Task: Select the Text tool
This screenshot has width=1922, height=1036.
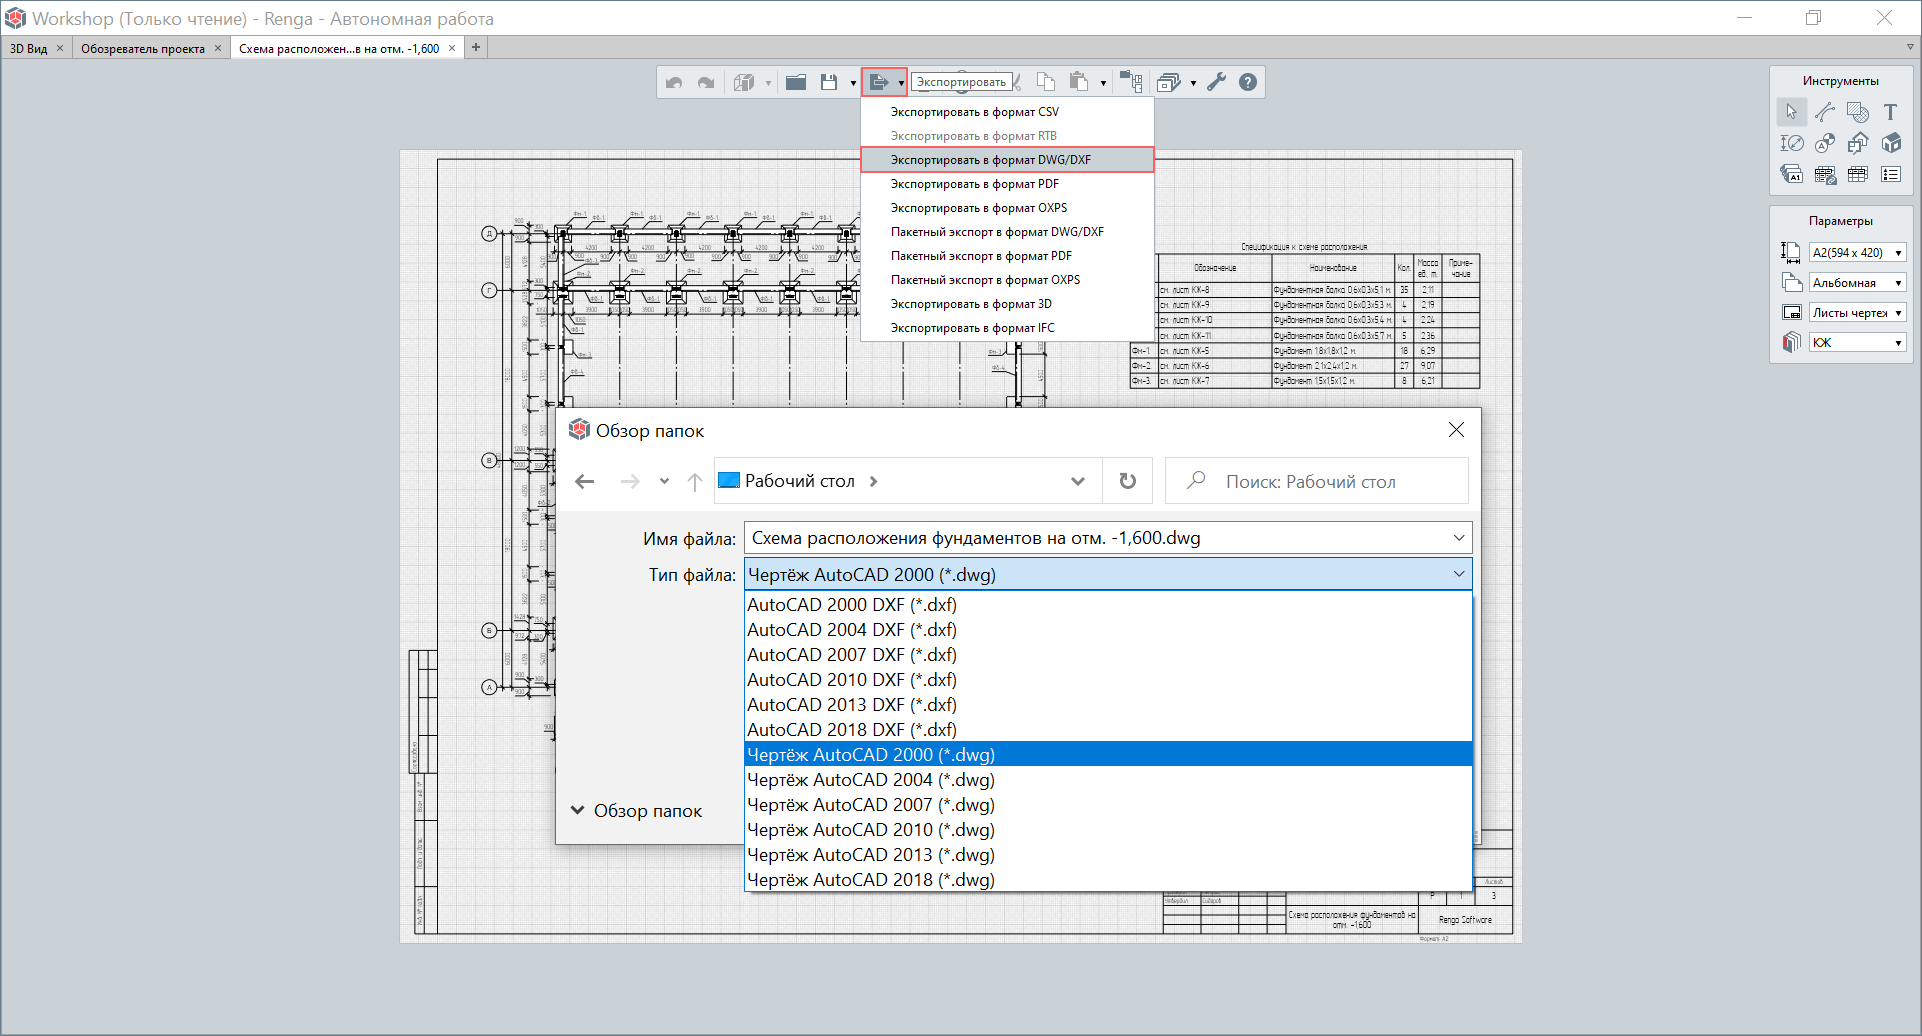Action: [1891, 112]
